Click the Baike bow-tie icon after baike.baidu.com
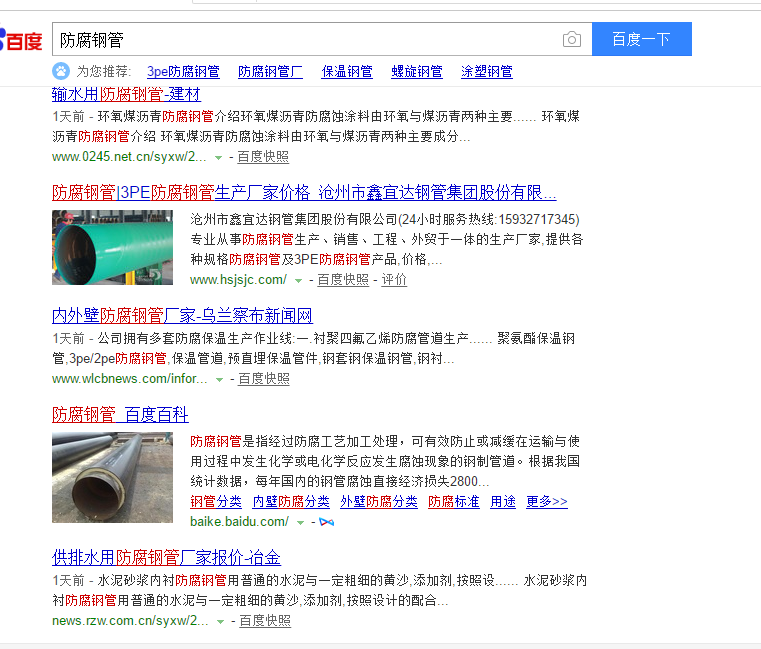This screenshot has height=649, width=761. coord(327,522)
